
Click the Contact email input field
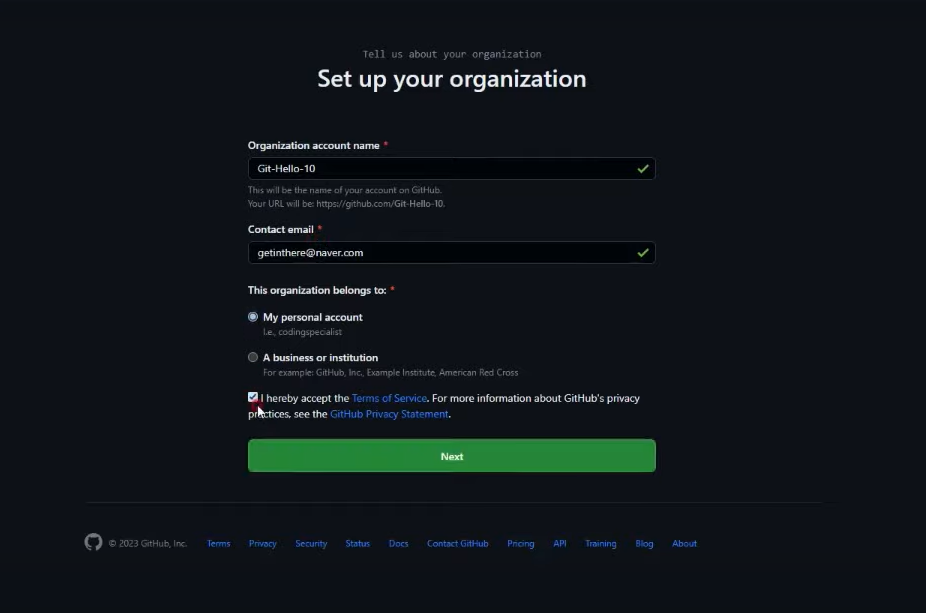tap(452, 253)
